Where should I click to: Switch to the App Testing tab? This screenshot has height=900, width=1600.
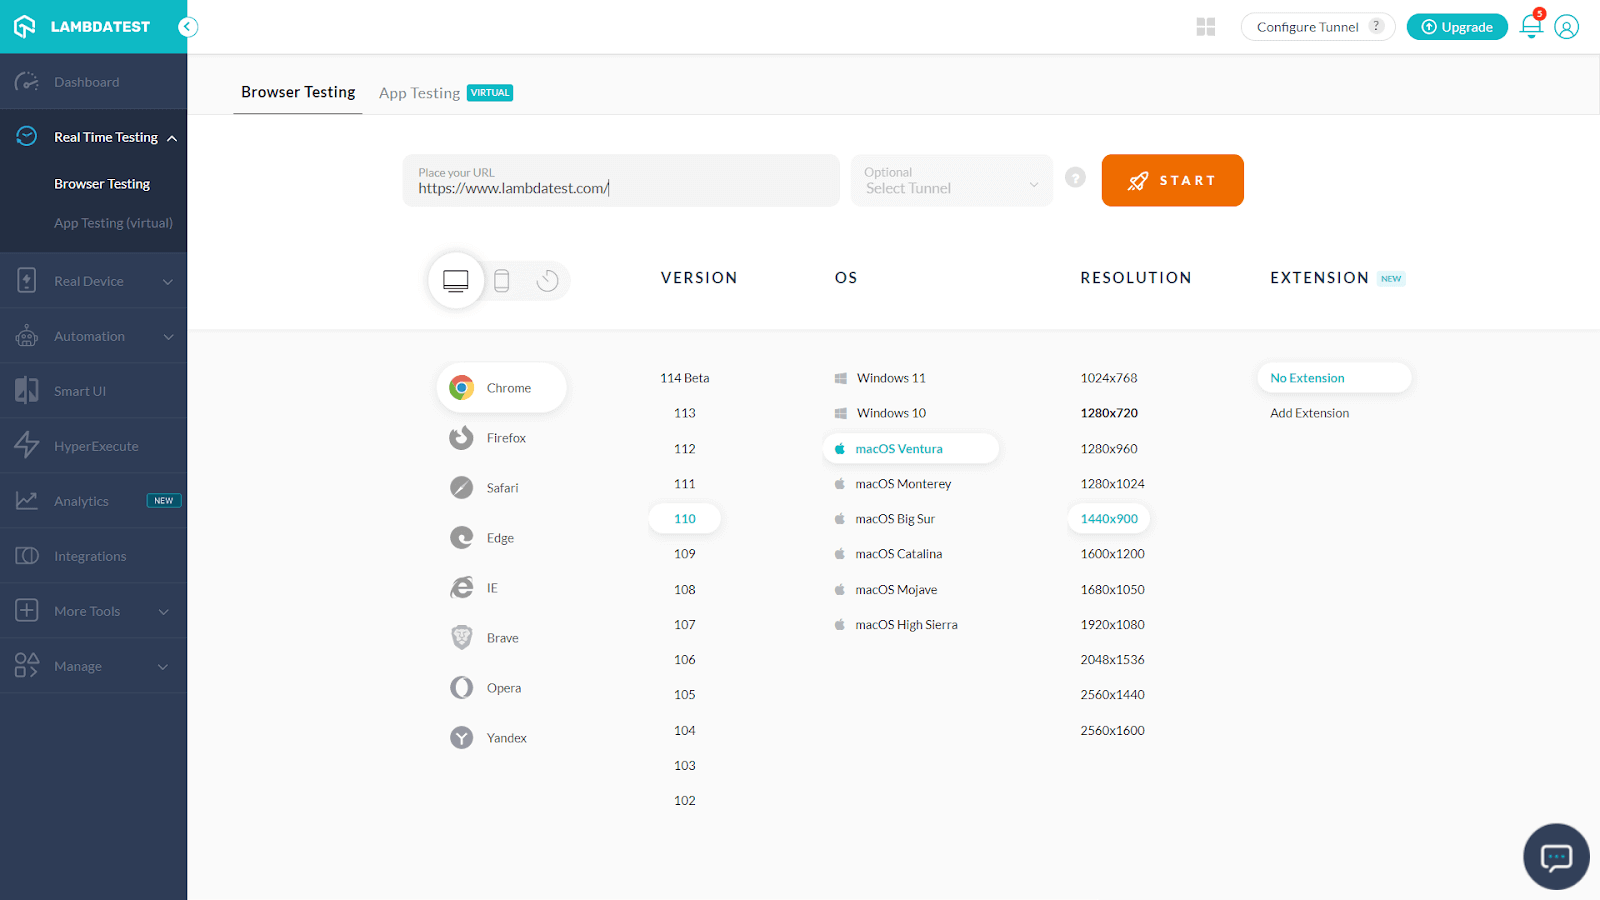click(x=419, y=92)
